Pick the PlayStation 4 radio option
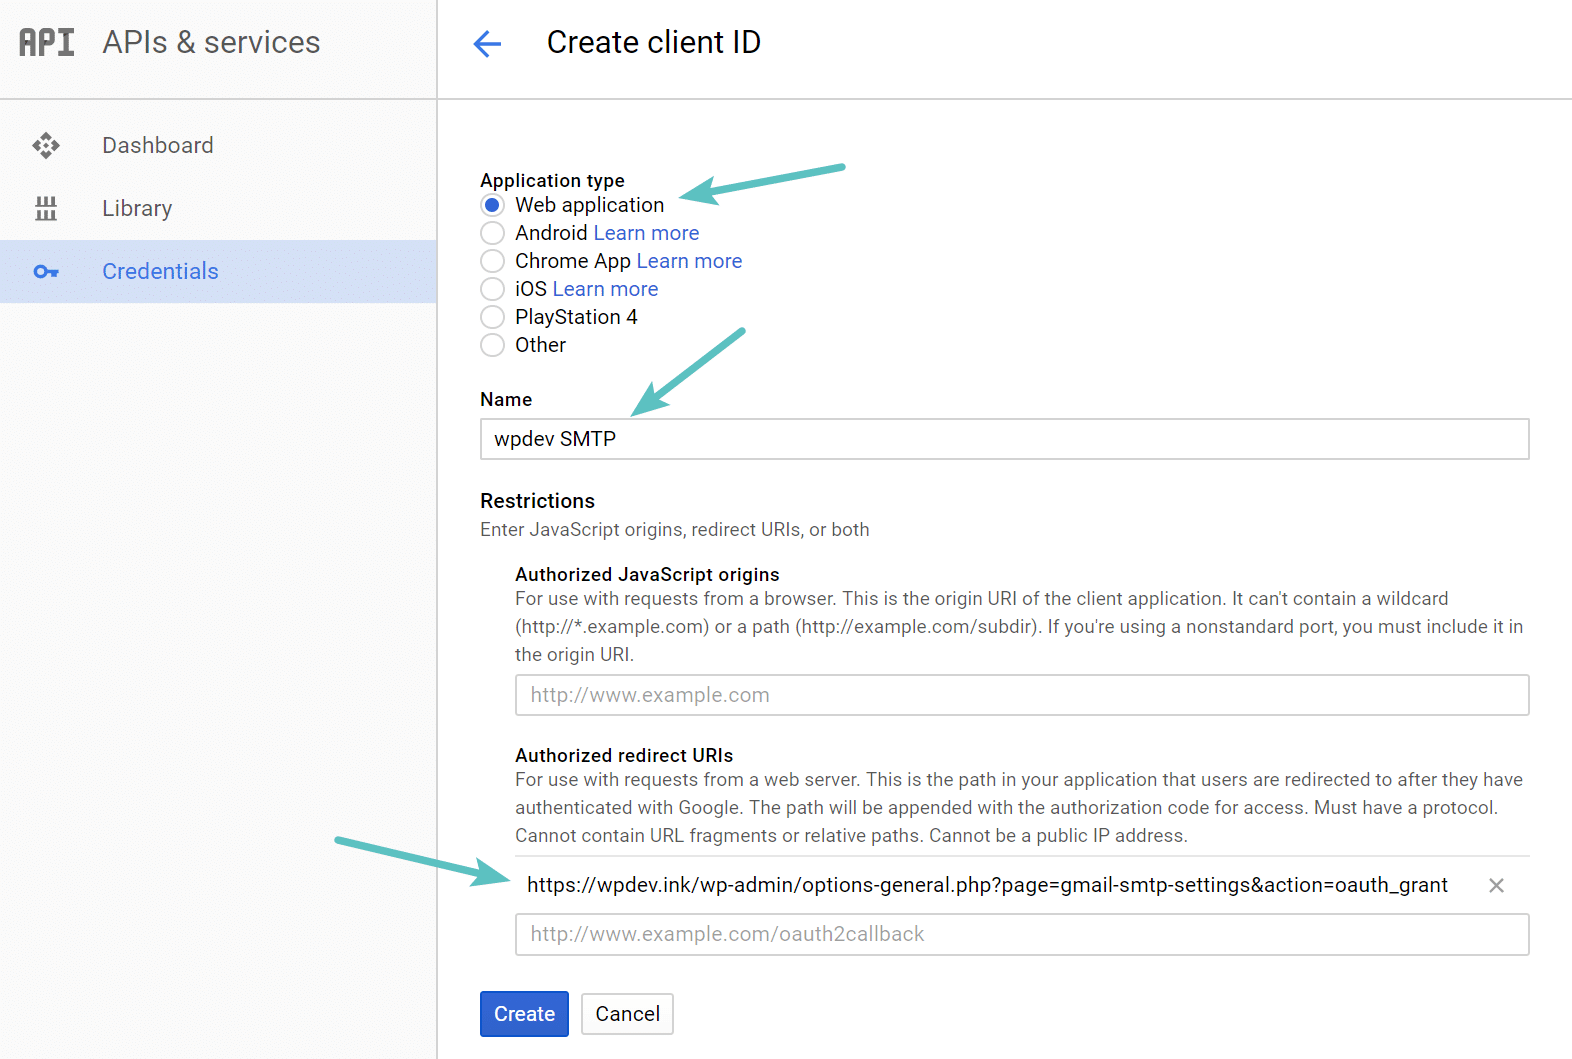The image size is (1572, 1059). pyautogui.click(x=492, y=317)
